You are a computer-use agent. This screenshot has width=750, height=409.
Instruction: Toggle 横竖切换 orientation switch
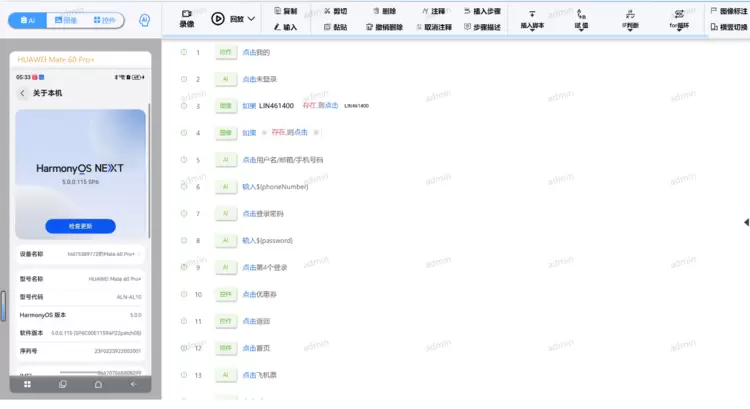pos(727,27)
